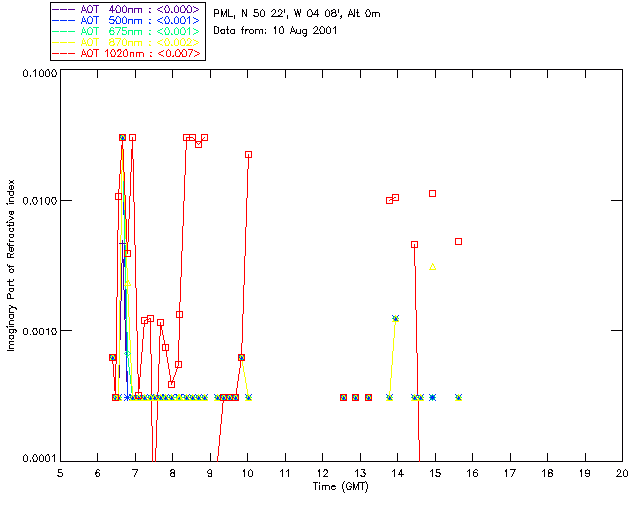640x512 pixels.
Task: Click the isolated yellow triangle marker near 15 GMT
Action: 433,267
